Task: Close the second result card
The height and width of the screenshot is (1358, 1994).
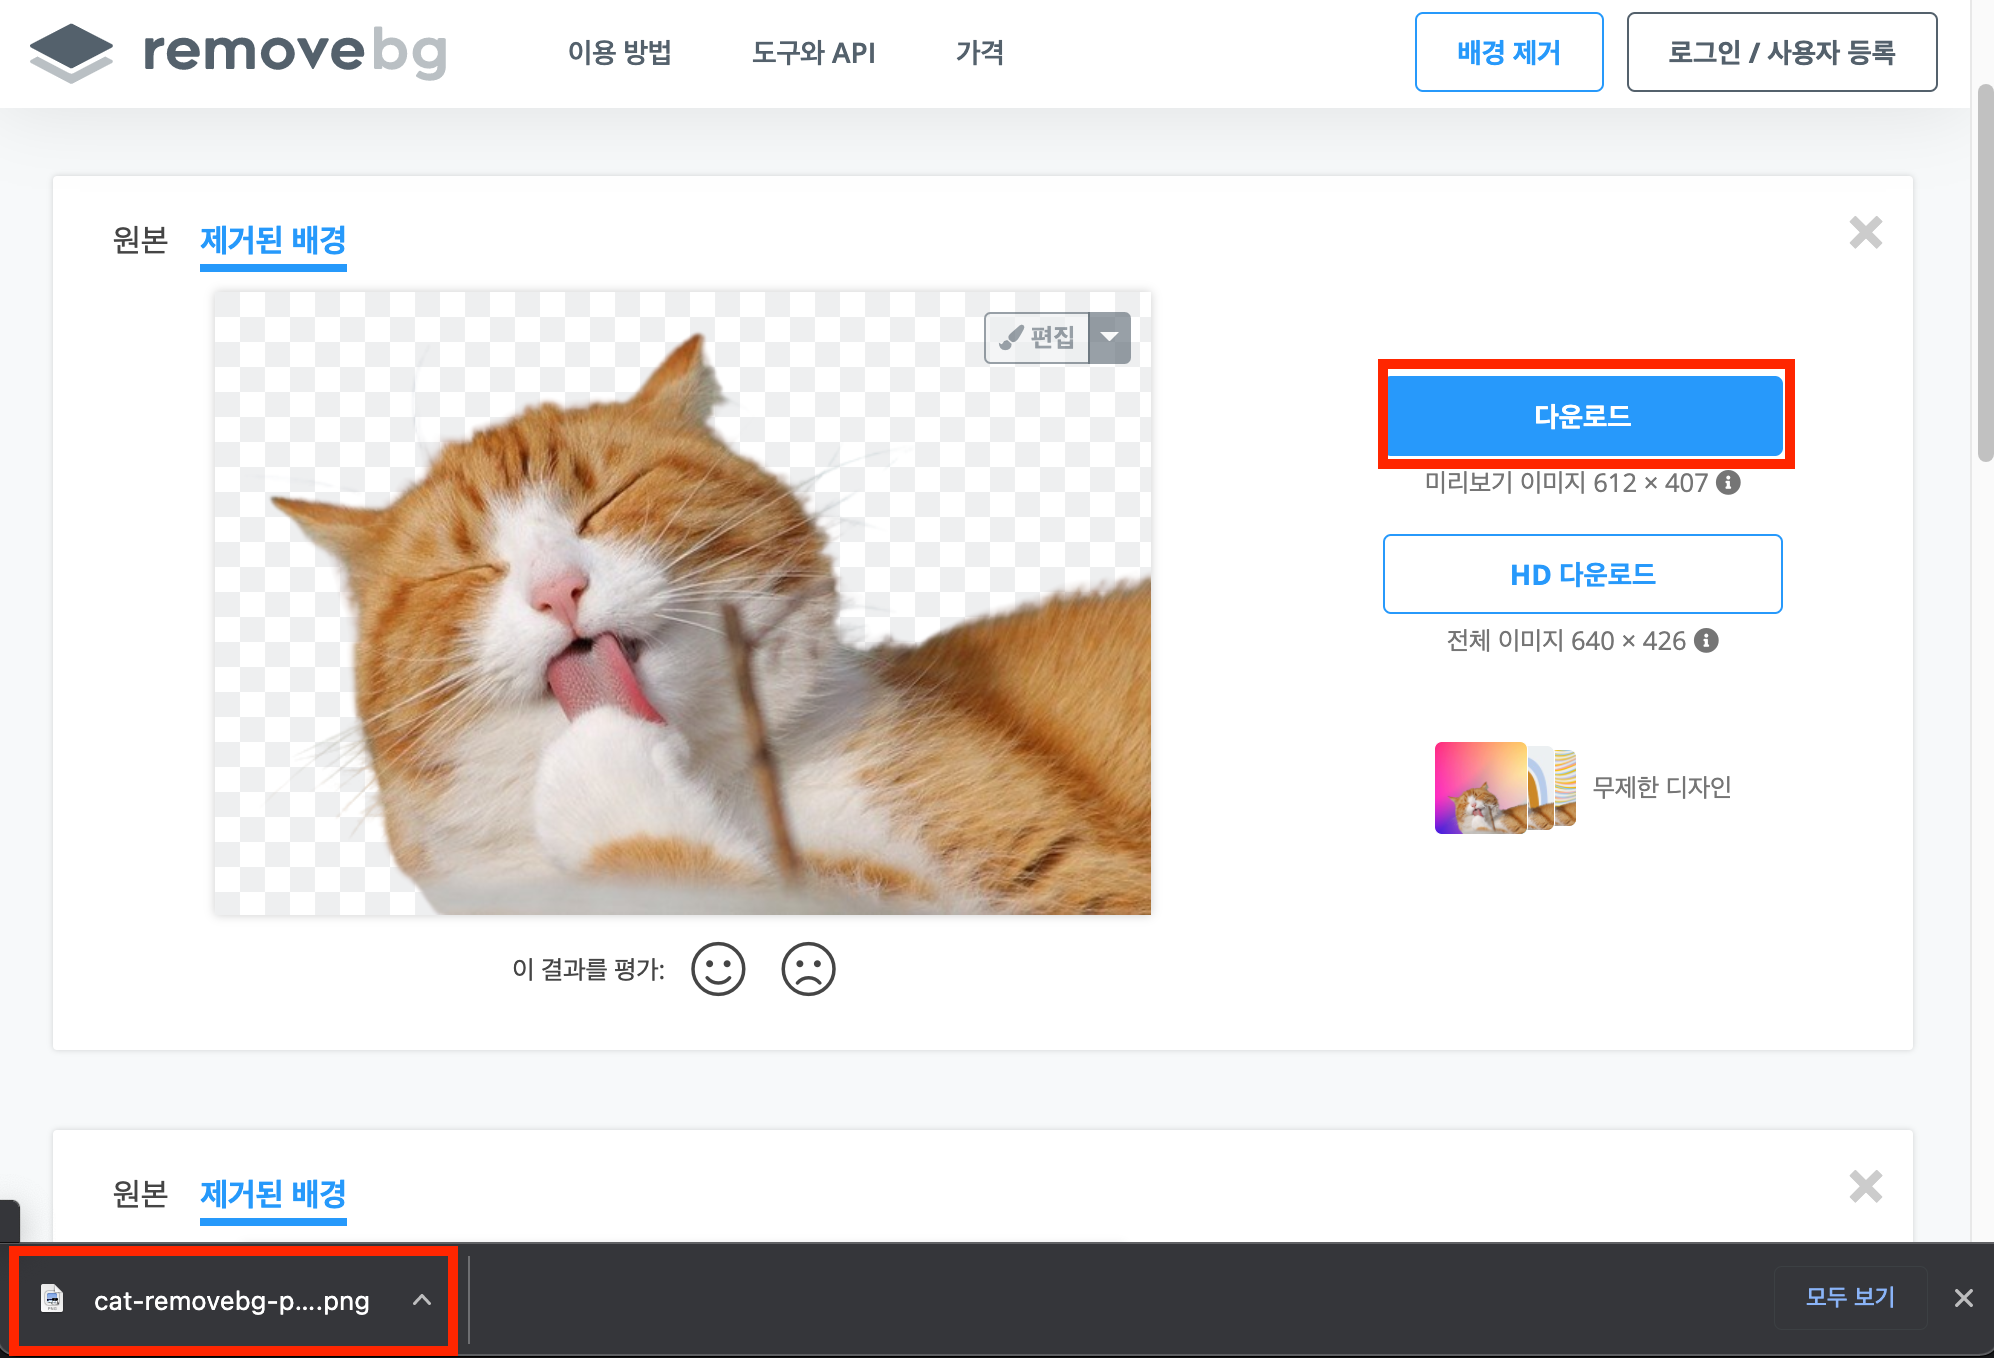Action: (x=1865, y=1187)
